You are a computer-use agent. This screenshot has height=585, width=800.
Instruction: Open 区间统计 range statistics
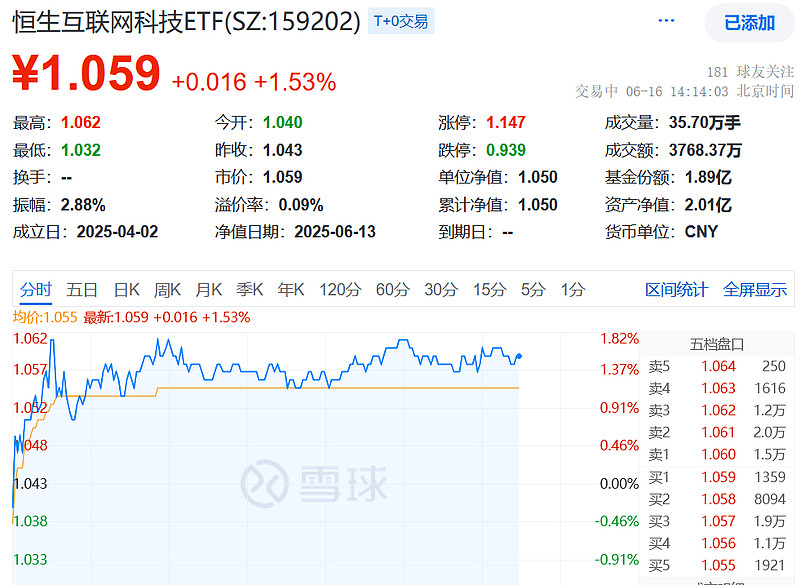tap(676, 290)
